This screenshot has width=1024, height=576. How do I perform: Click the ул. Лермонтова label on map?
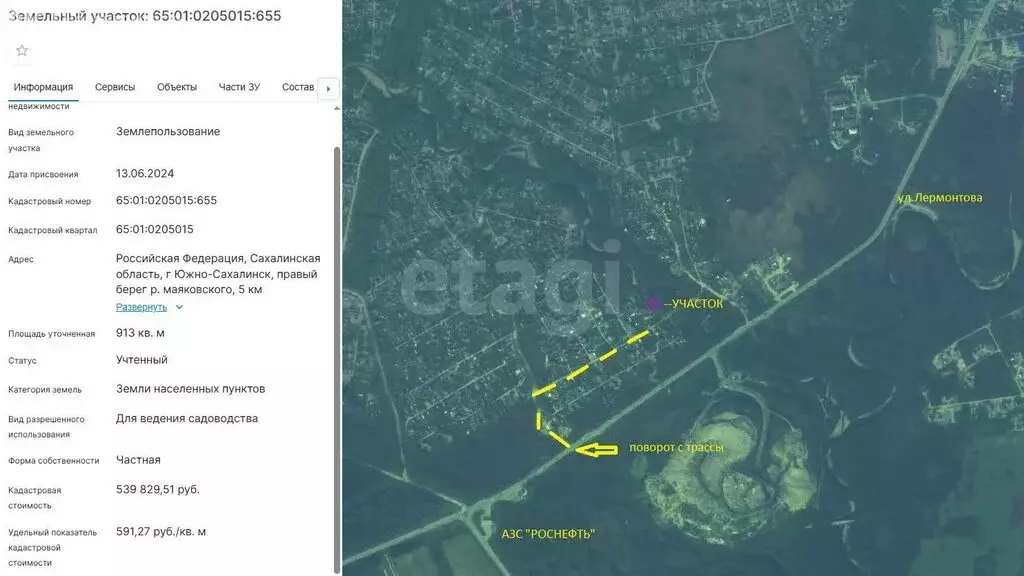pyautogui.click(x=939, y=197)
